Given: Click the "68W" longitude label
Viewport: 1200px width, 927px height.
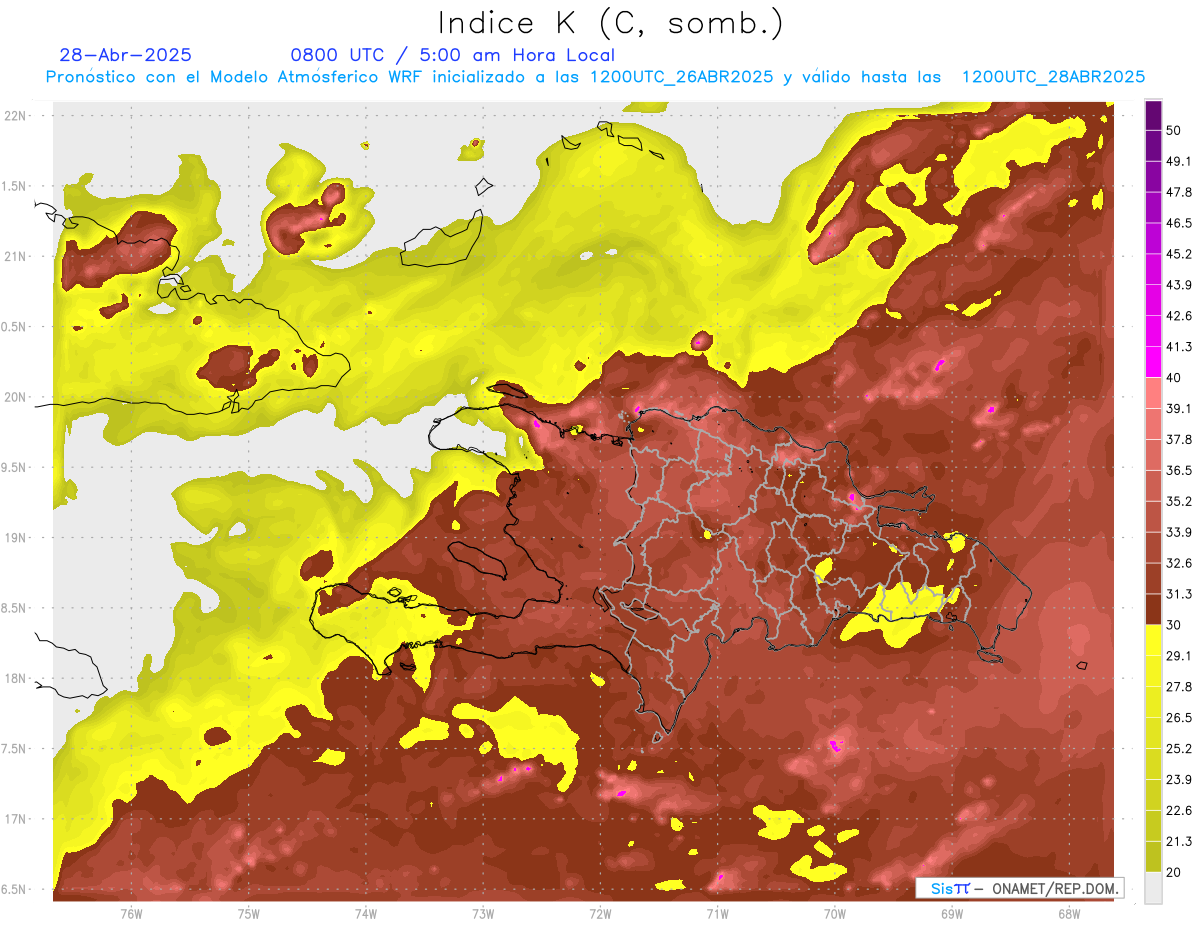Looking at the screenshot, I should [1069, 914].
